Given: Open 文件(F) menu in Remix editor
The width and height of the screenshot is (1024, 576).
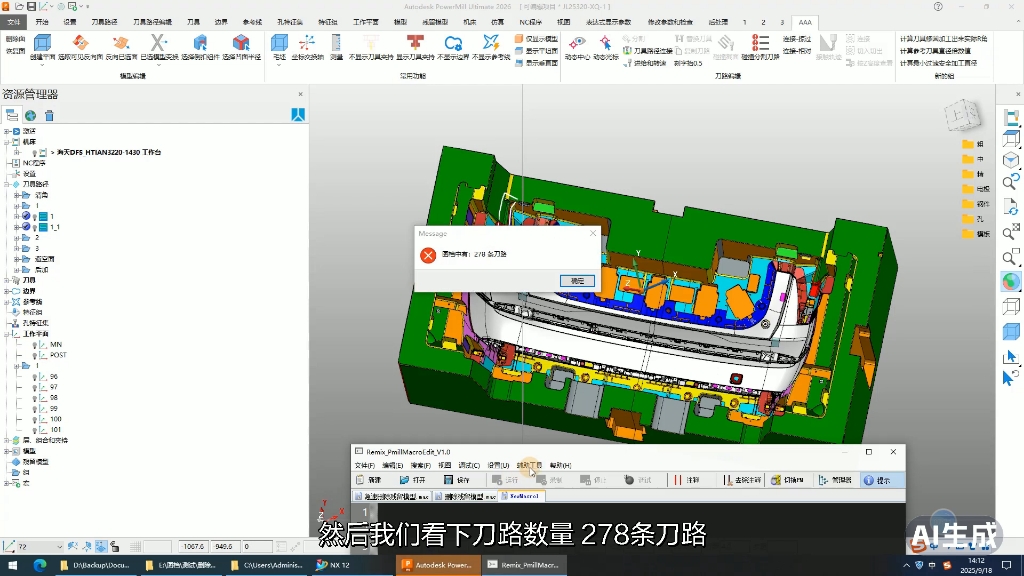Looking at the screenshot, I should point(364,466).
